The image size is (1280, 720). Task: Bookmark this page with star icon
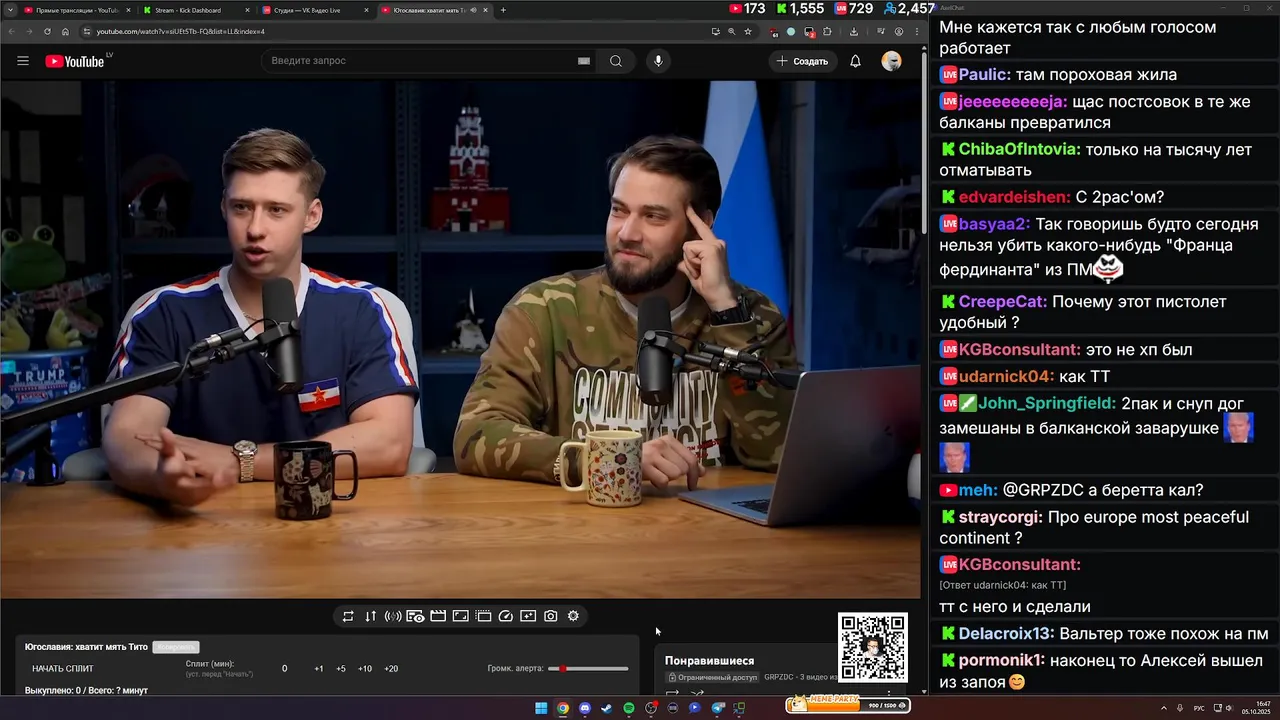tap(747, 31)
